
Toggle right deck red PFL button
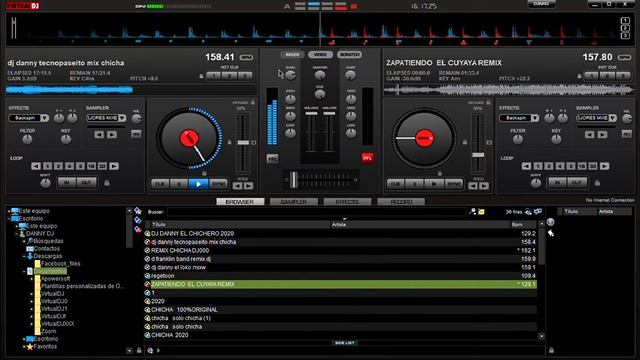[367, 158]
